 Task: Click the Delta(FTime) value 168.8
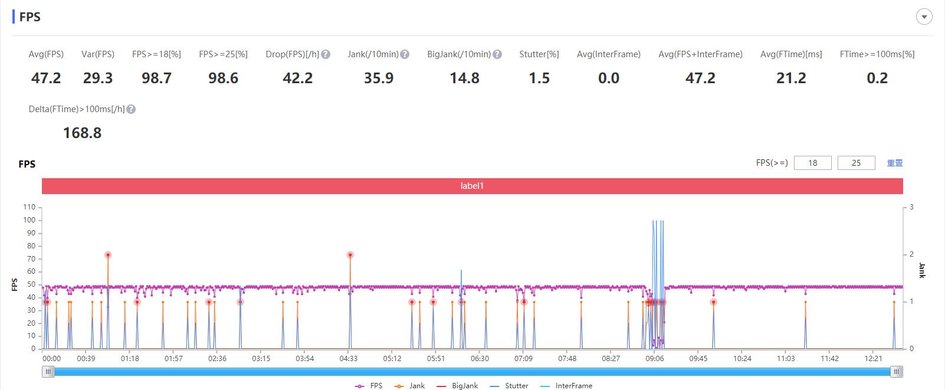point(82,133)
